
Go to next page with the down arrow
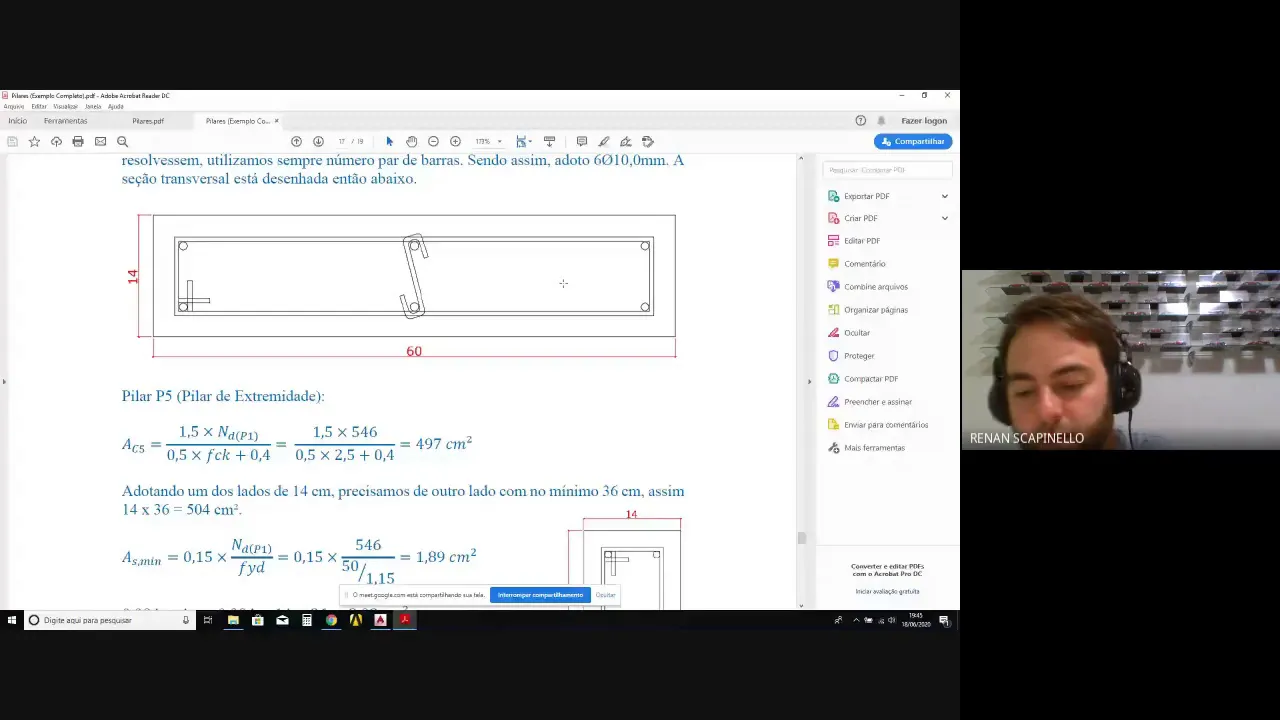tap(318, 142)
